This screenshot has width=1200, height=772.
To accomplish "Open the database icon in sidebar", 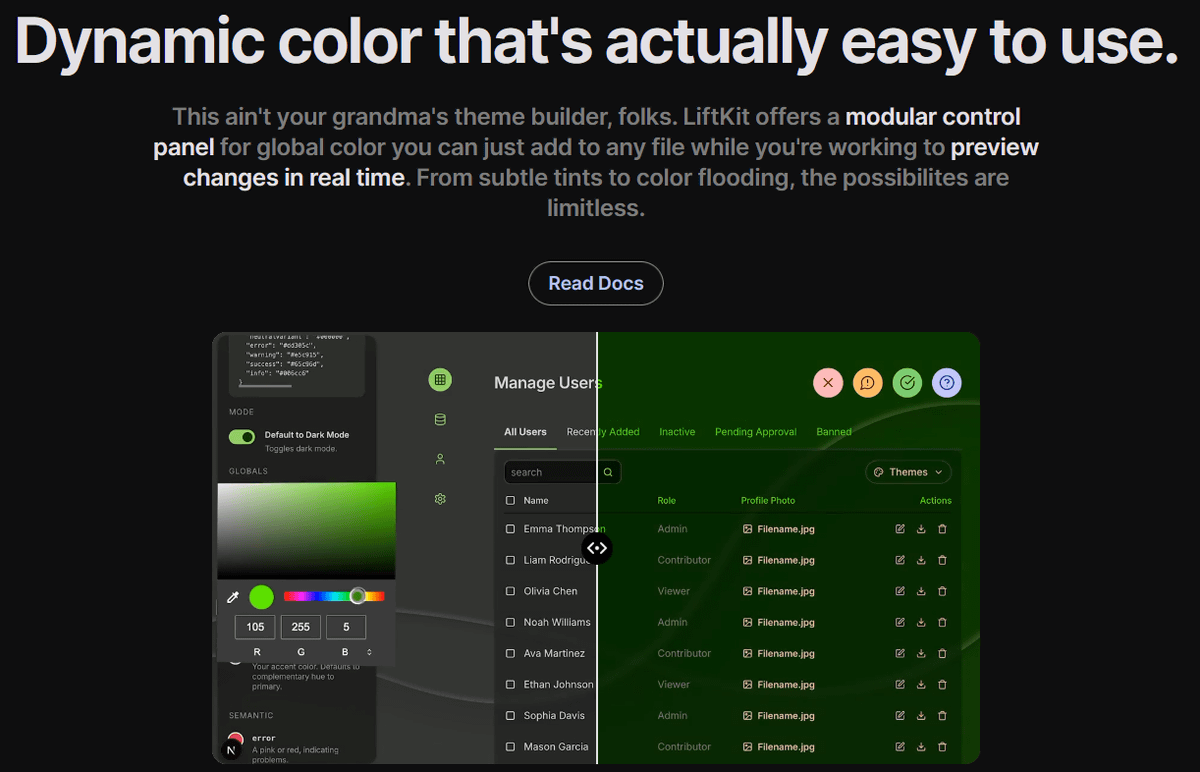I will pyautogui.click(x=440, y=420).
